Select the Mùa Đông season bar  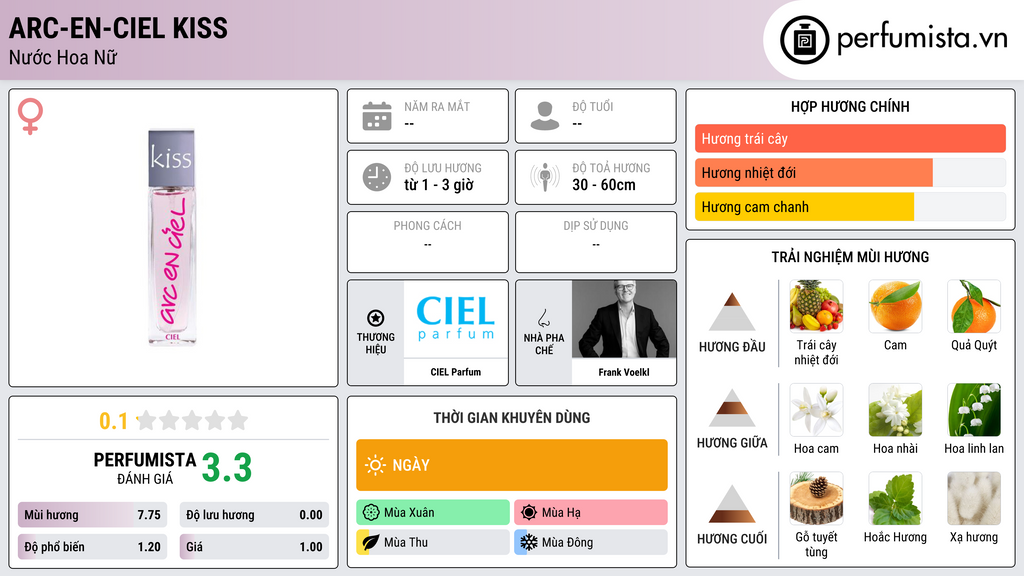pyautogui.click(x=590, y=542)
